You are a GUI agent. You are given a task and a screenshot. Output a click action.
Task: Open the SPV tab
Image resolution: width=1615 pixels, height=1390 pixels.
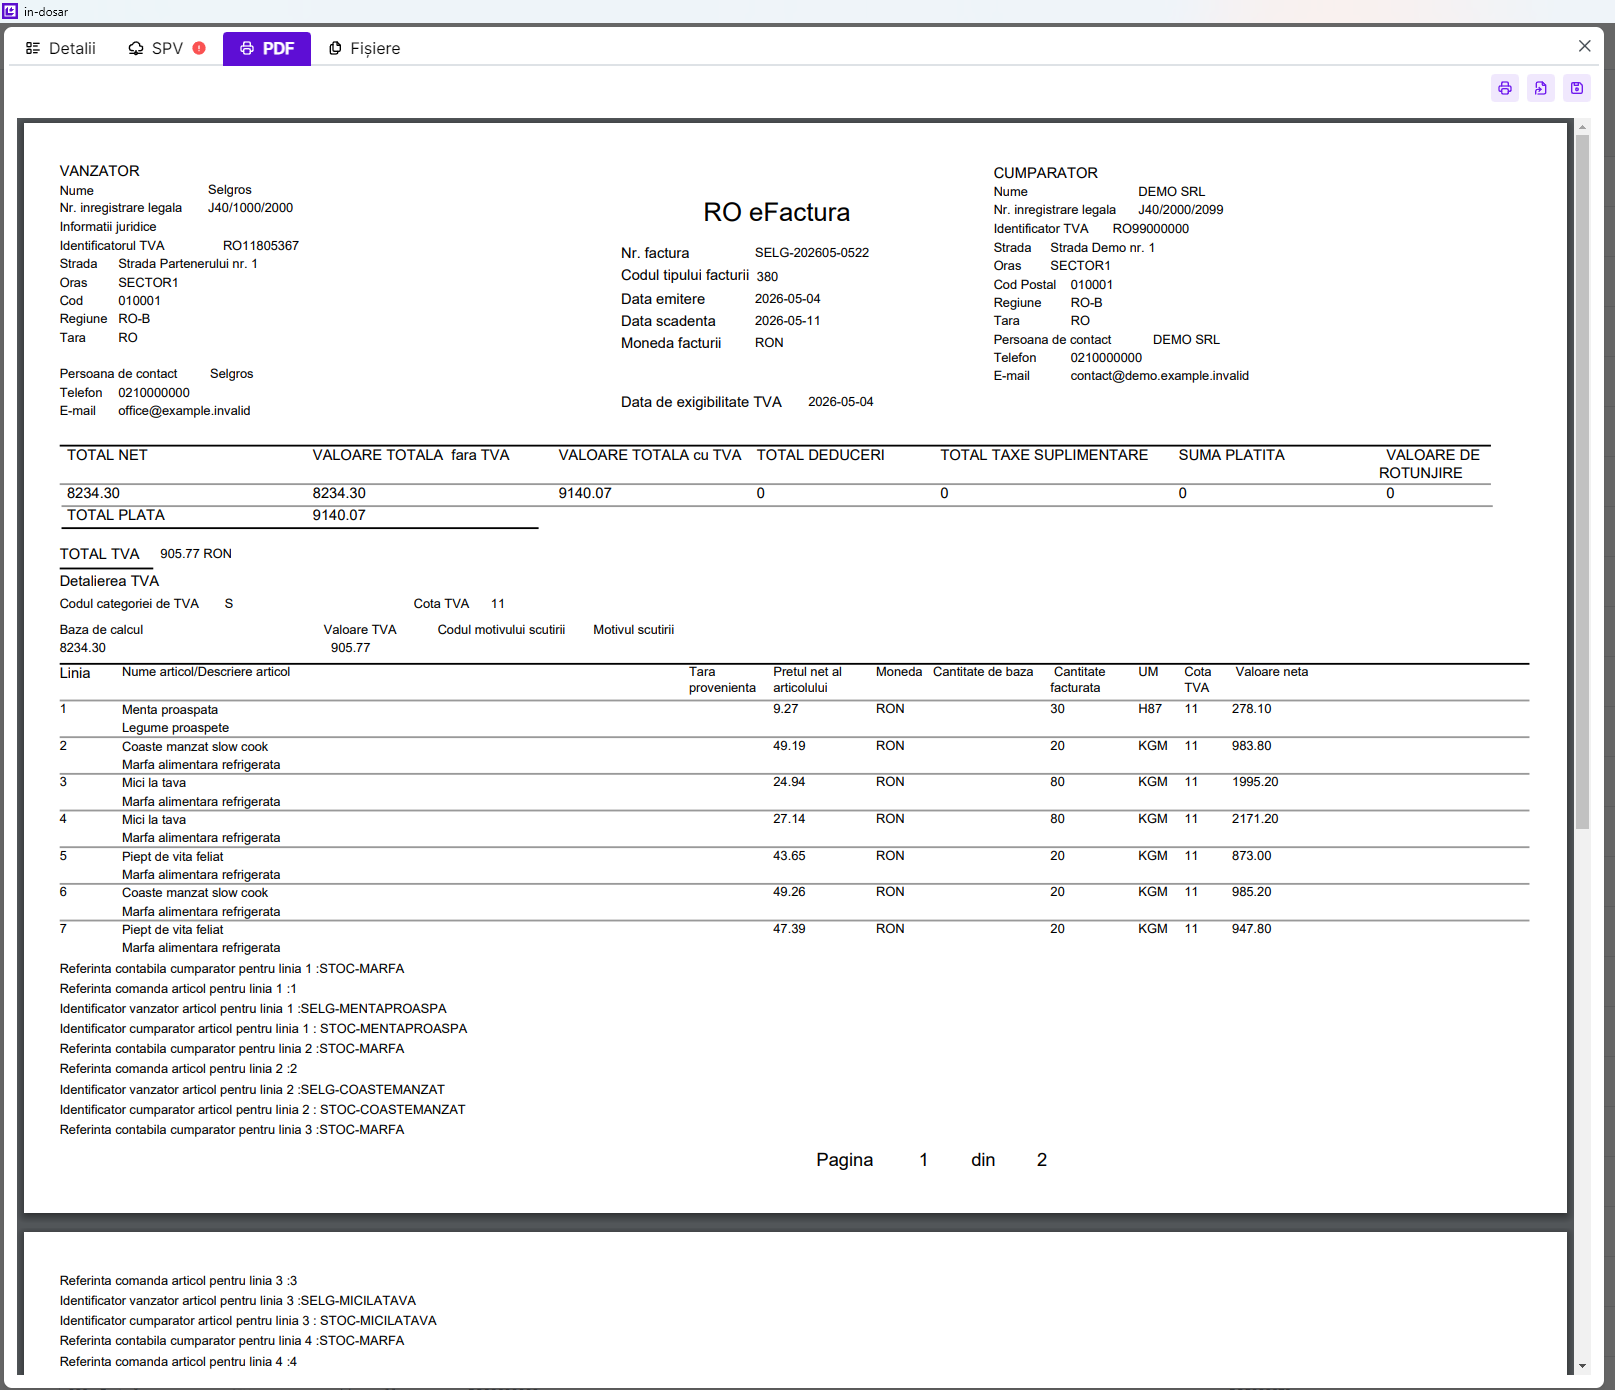(166, 48)
